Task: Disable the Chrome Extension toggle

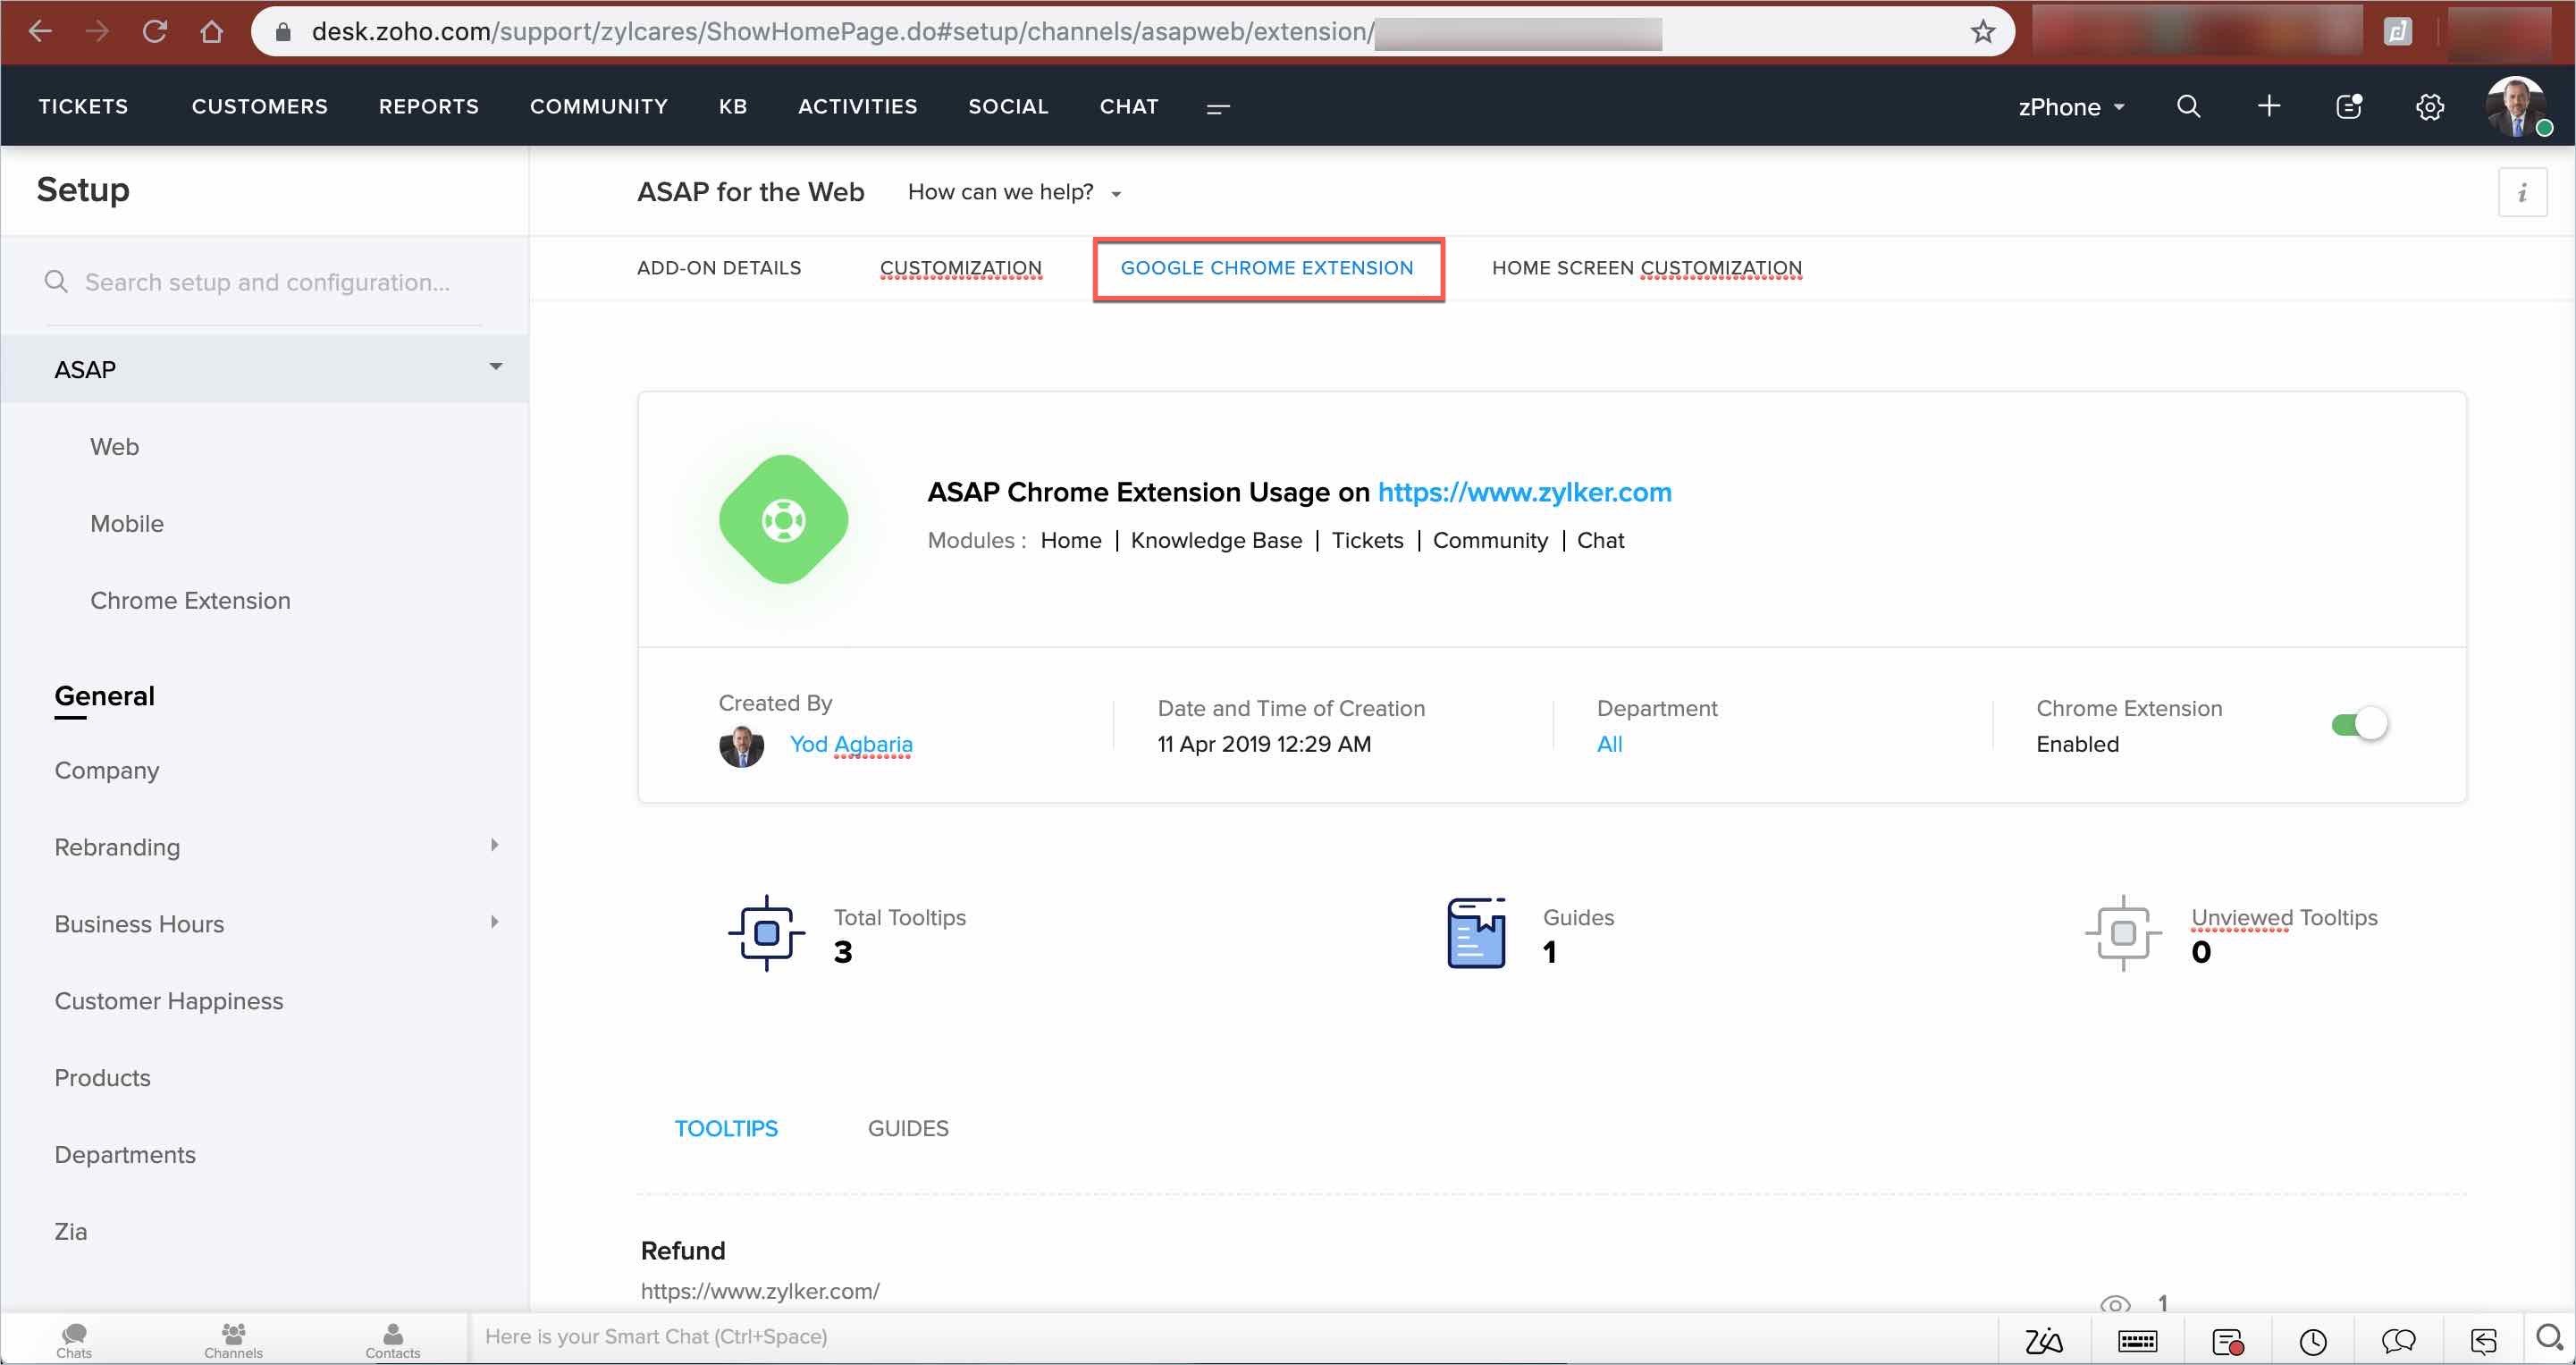Action: [2359, 724]
